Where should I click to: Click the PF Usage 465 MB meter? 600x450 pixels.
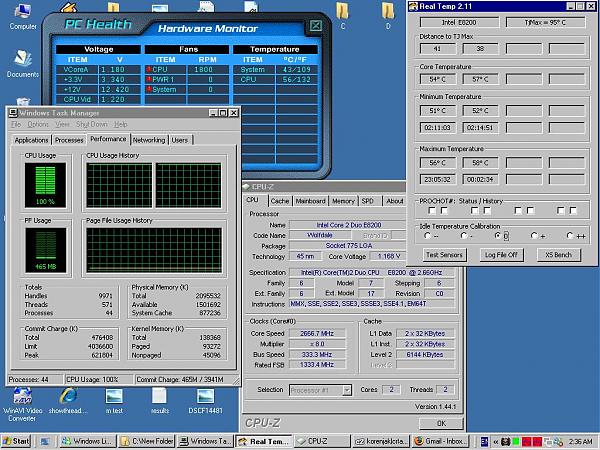pos(46,250)
